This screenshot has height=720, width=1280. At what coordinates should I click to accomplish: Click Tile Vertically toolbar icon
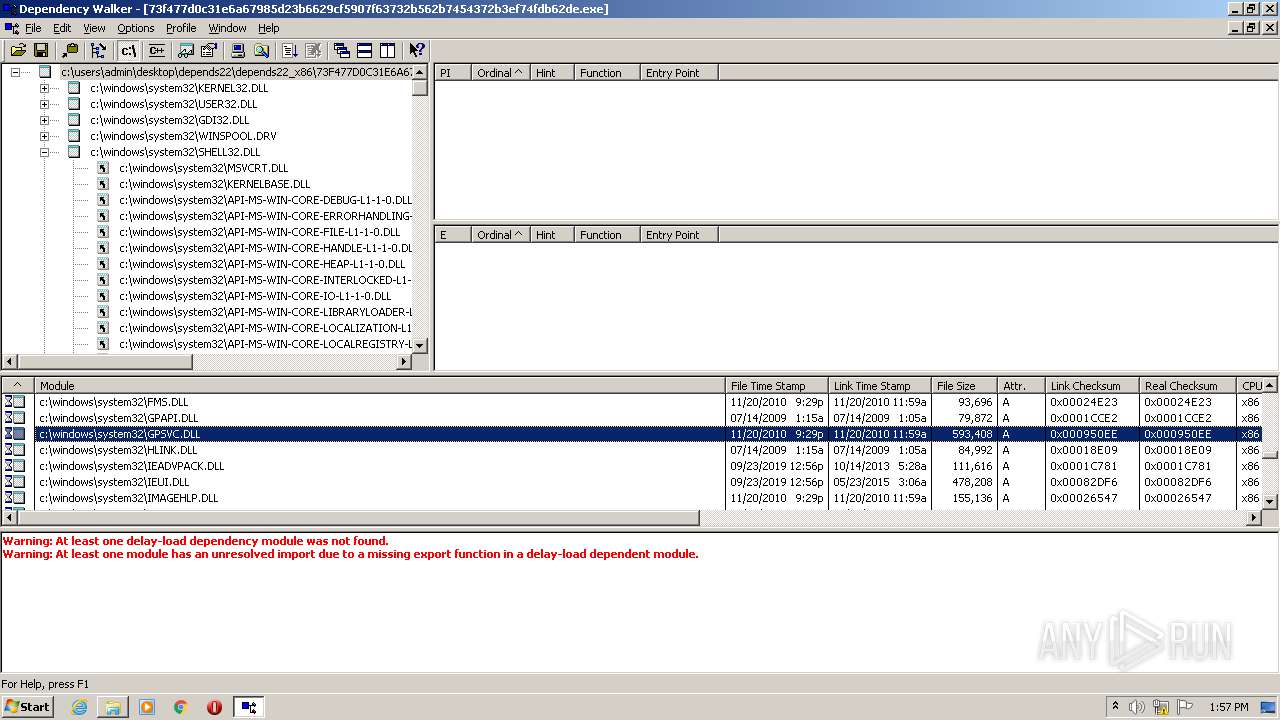[x=387, y=50]
